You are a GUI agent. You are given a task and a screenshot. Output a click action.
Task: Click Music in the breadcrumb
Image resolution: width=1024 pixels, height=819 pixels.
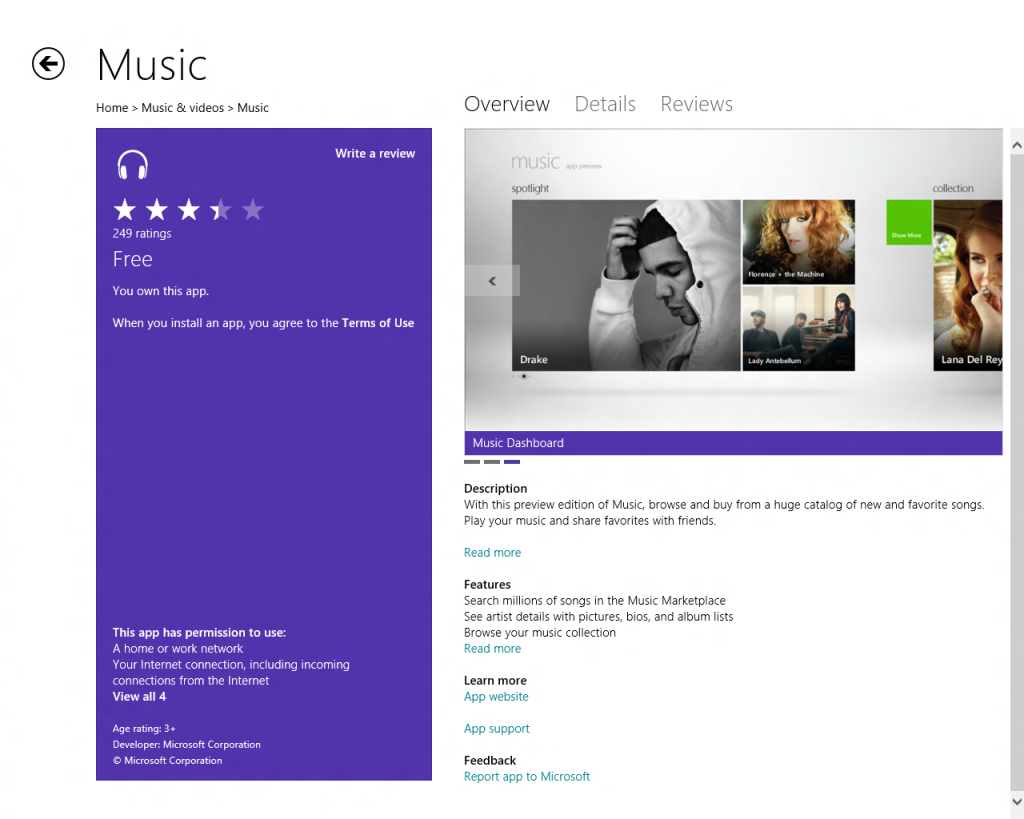point(253,108)
